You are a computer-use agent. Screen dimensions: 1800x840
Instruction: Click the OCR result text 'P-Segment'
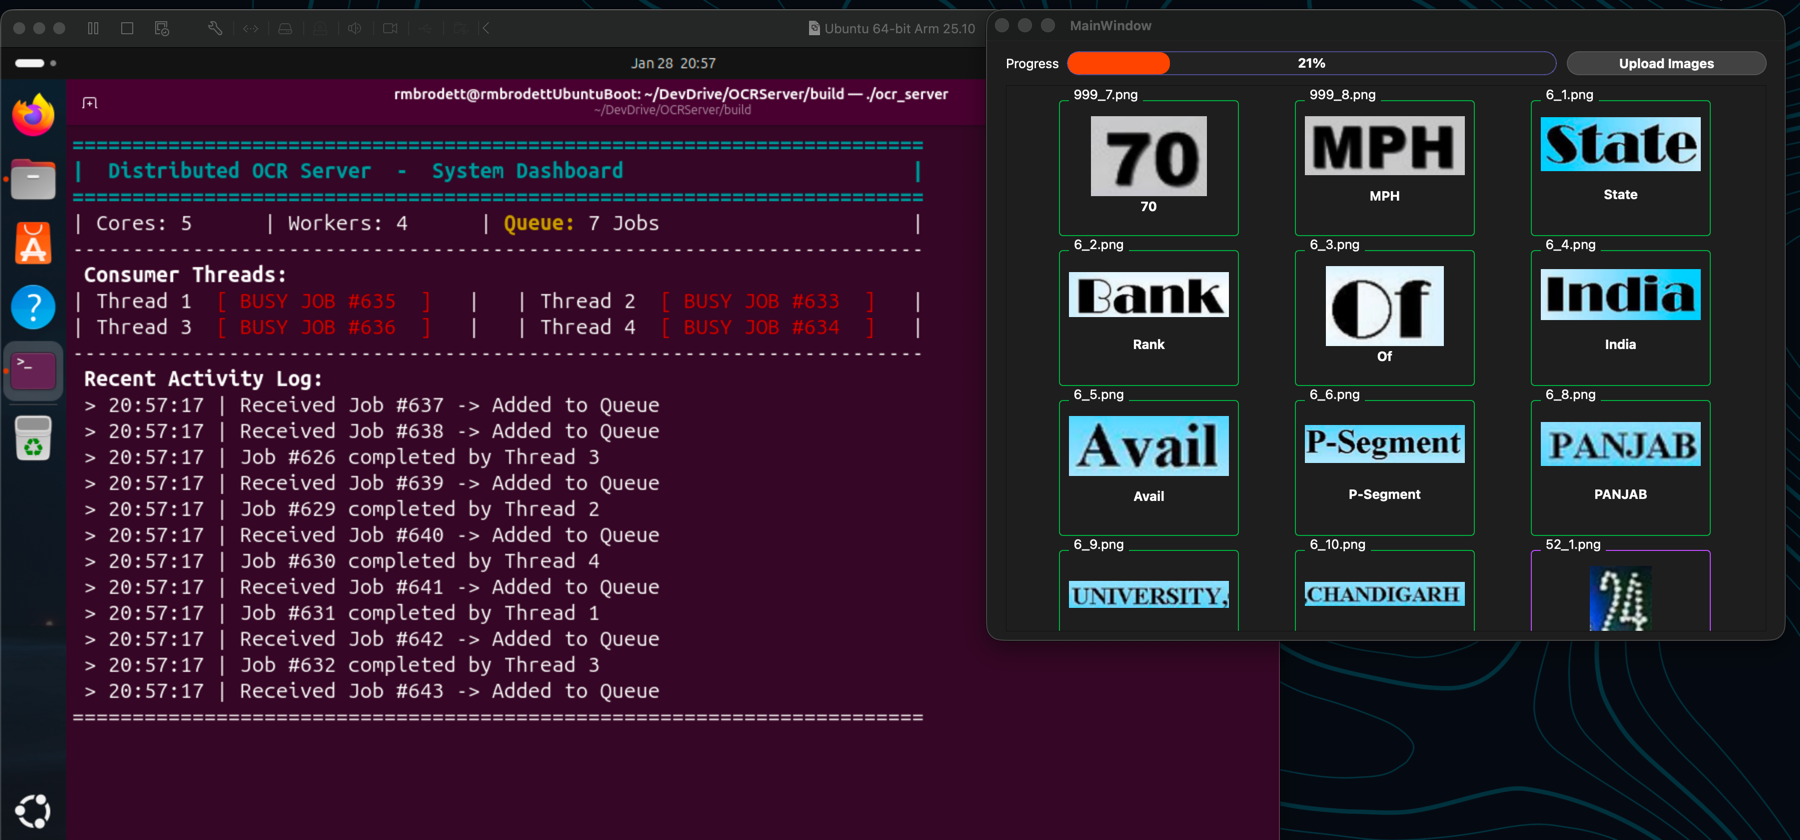1384,494
